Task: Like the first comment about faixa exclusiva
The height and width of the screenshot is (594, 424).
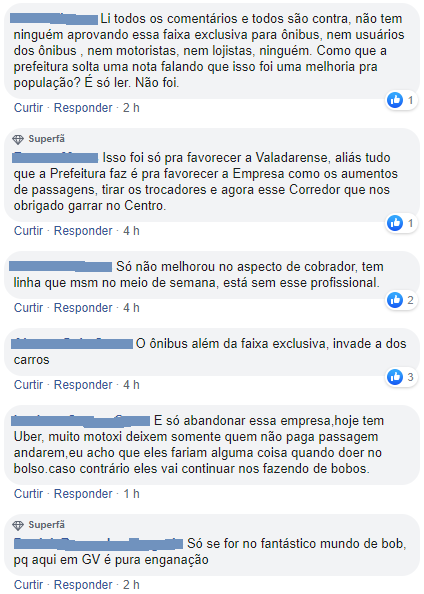Action: (28, 108)
